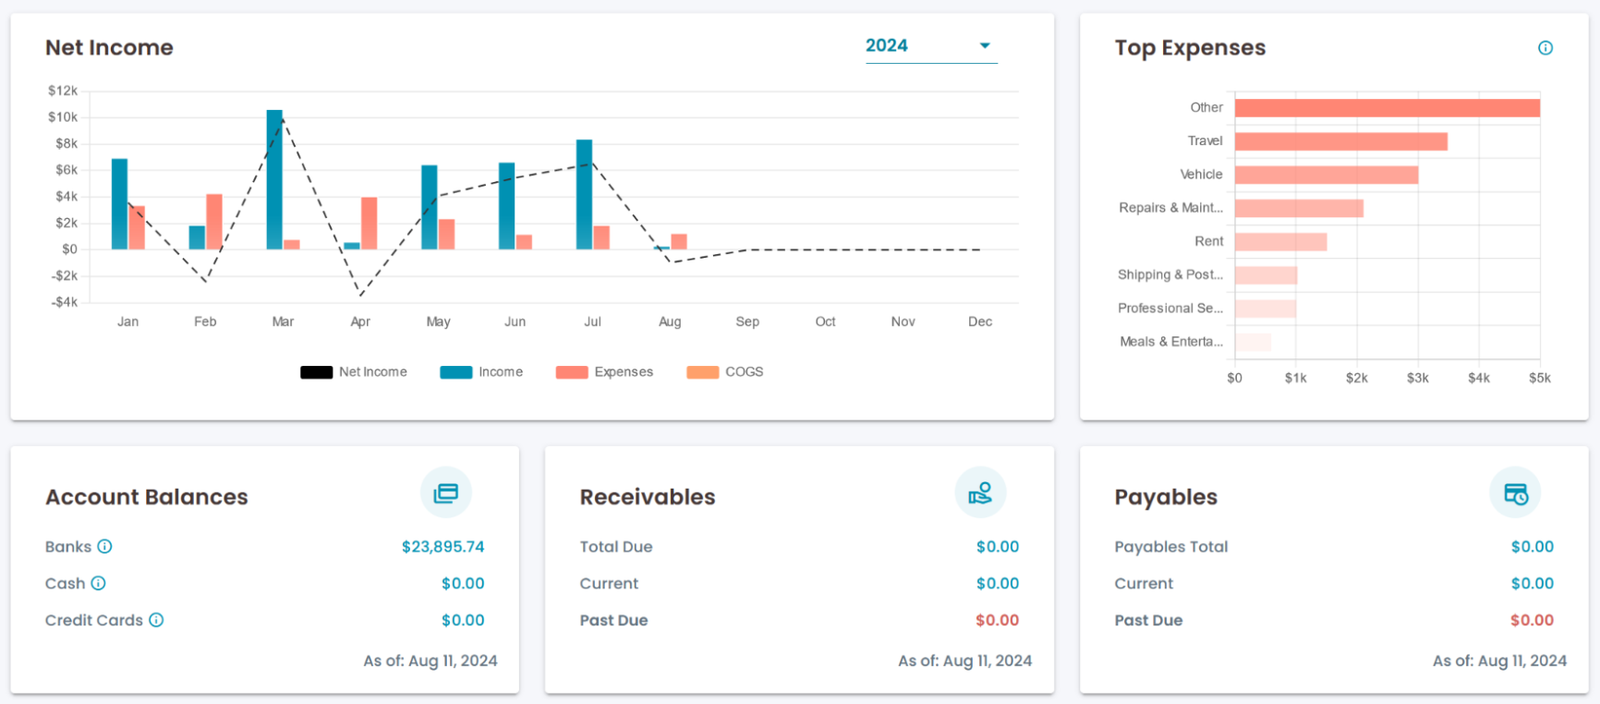
Task: Click the March income bar
Action: tap(274, 180)
